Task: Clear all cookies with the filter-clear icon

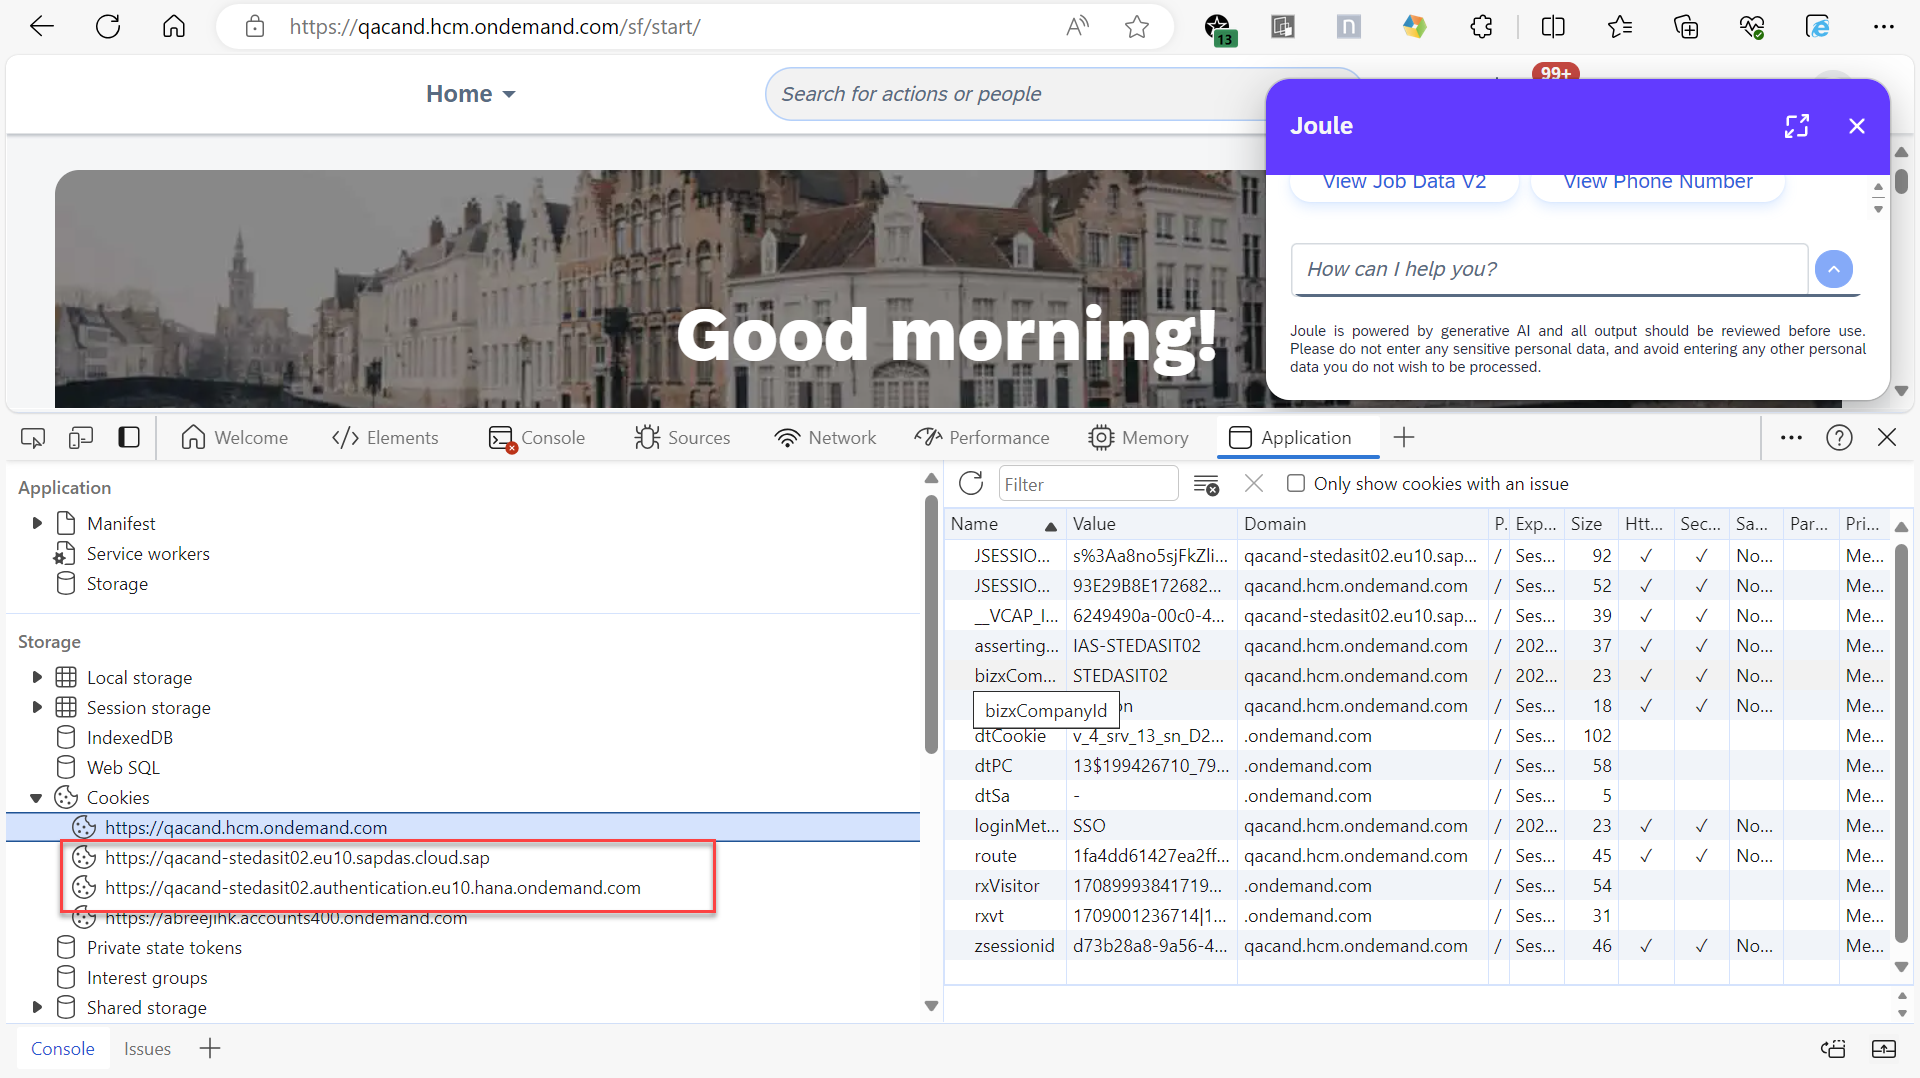Action: (1207, 484)
